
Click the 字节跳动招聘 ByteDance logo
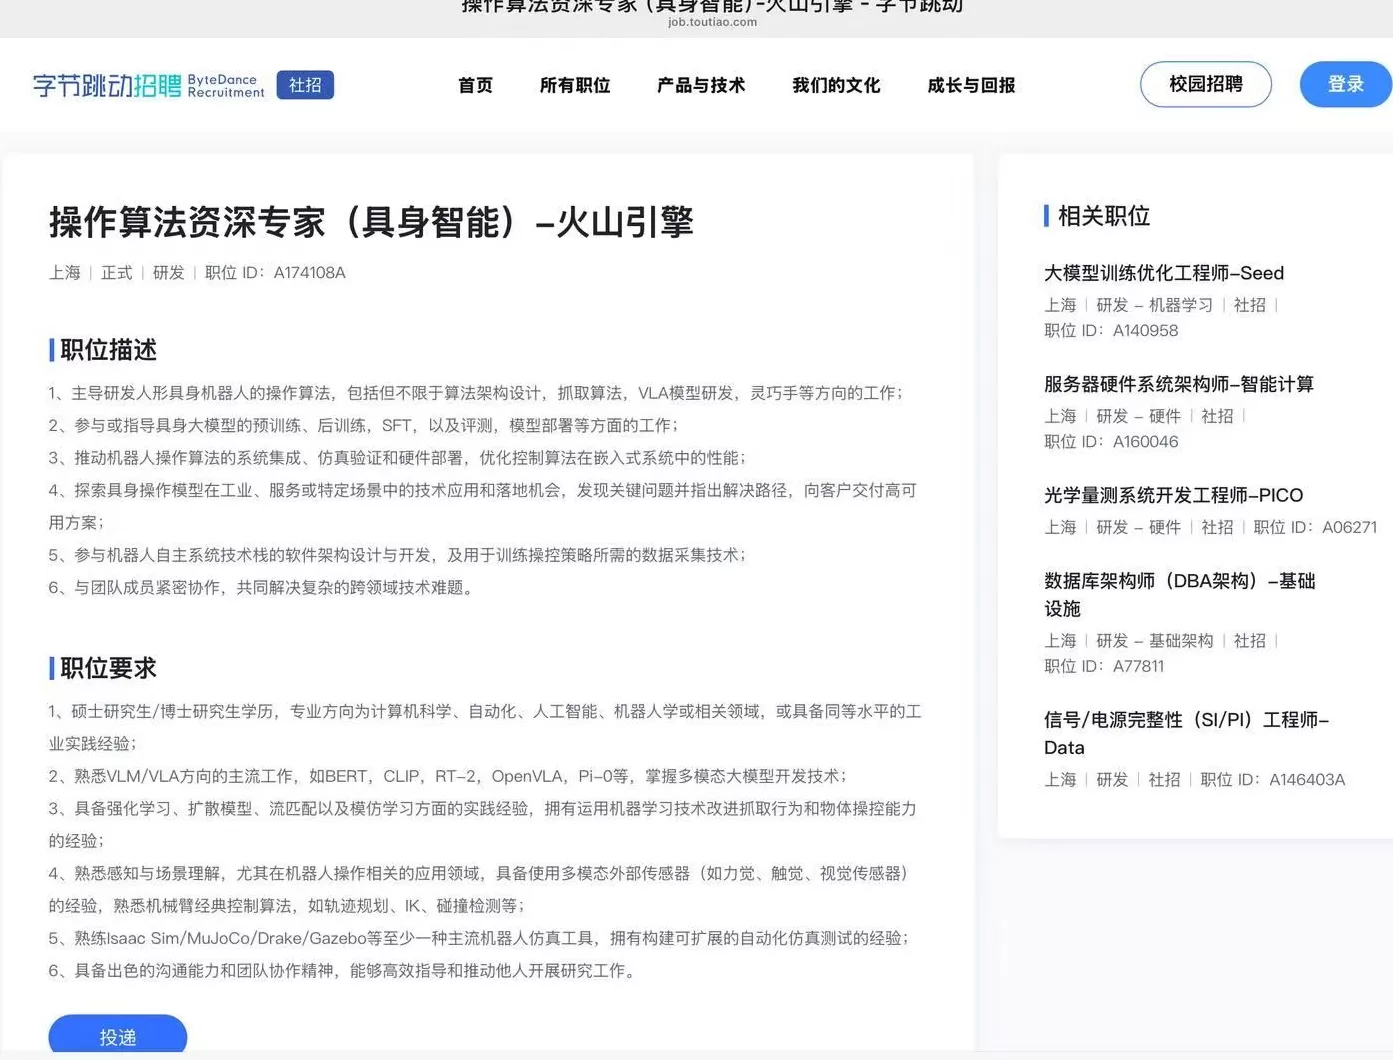coord(147,84)
